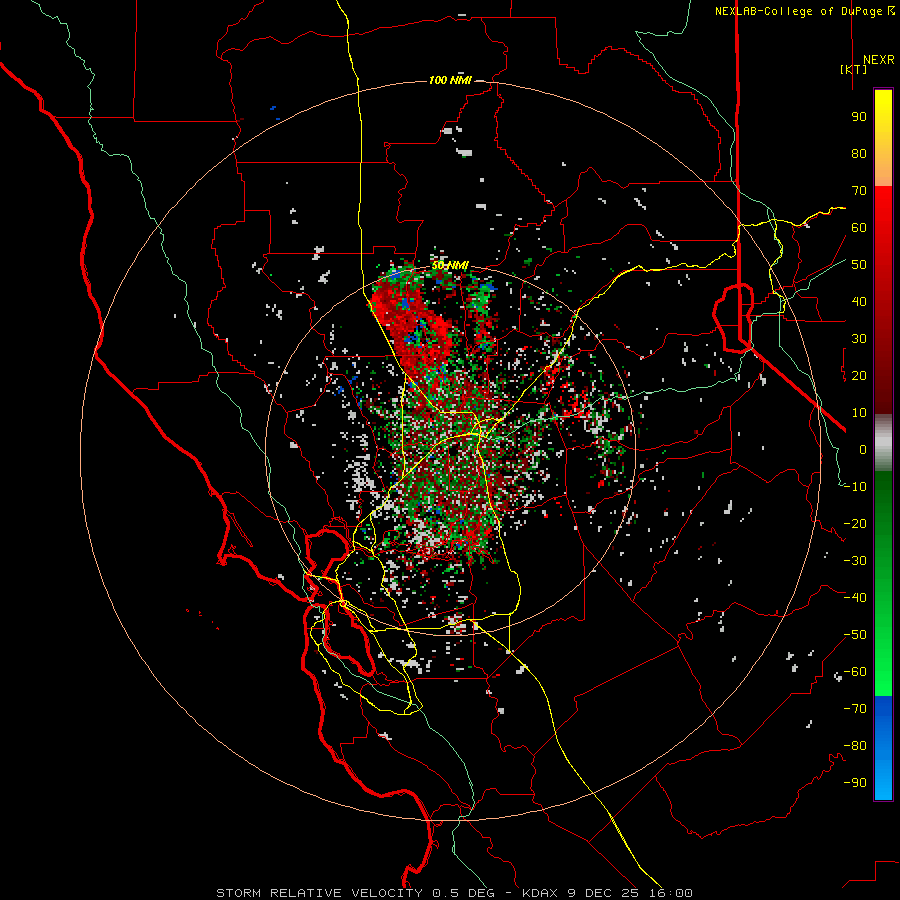
Task: Click the 20 value on the scale
Action: click(859, 376)
